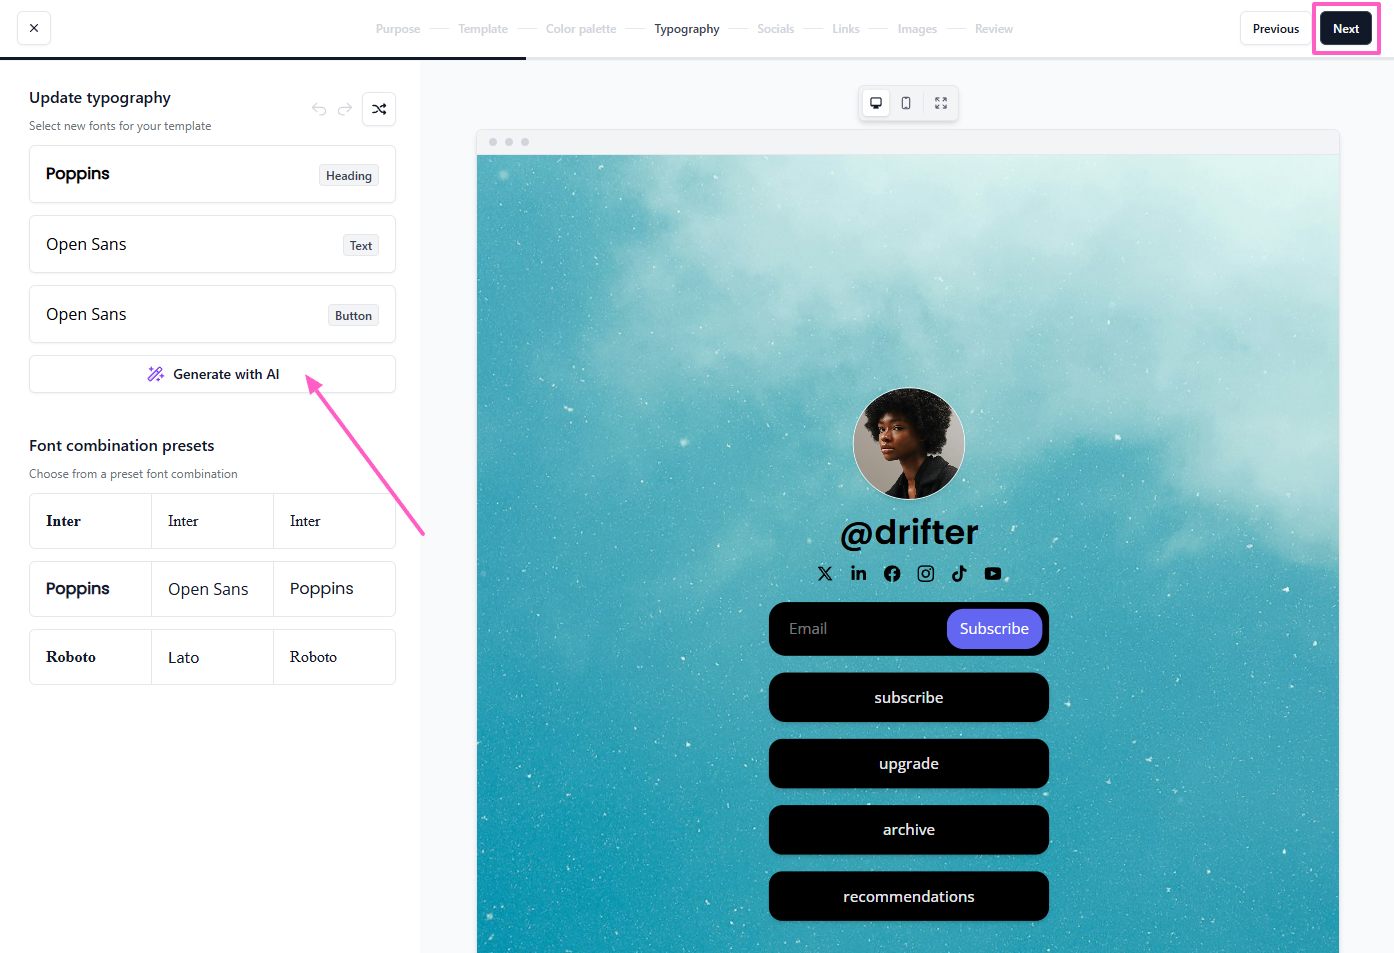The width and height of the screenshot is (1394, 953).
Task: Click the X (Twitter) social icon
Action: click(x=825, y=573)
